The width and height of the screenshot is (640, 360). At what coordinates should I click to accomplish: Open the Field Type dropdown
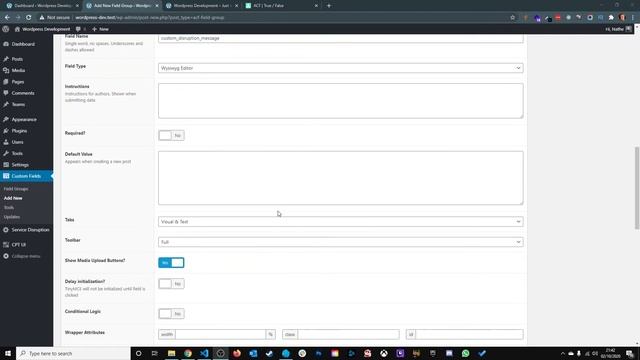click(x=341, y=68)
